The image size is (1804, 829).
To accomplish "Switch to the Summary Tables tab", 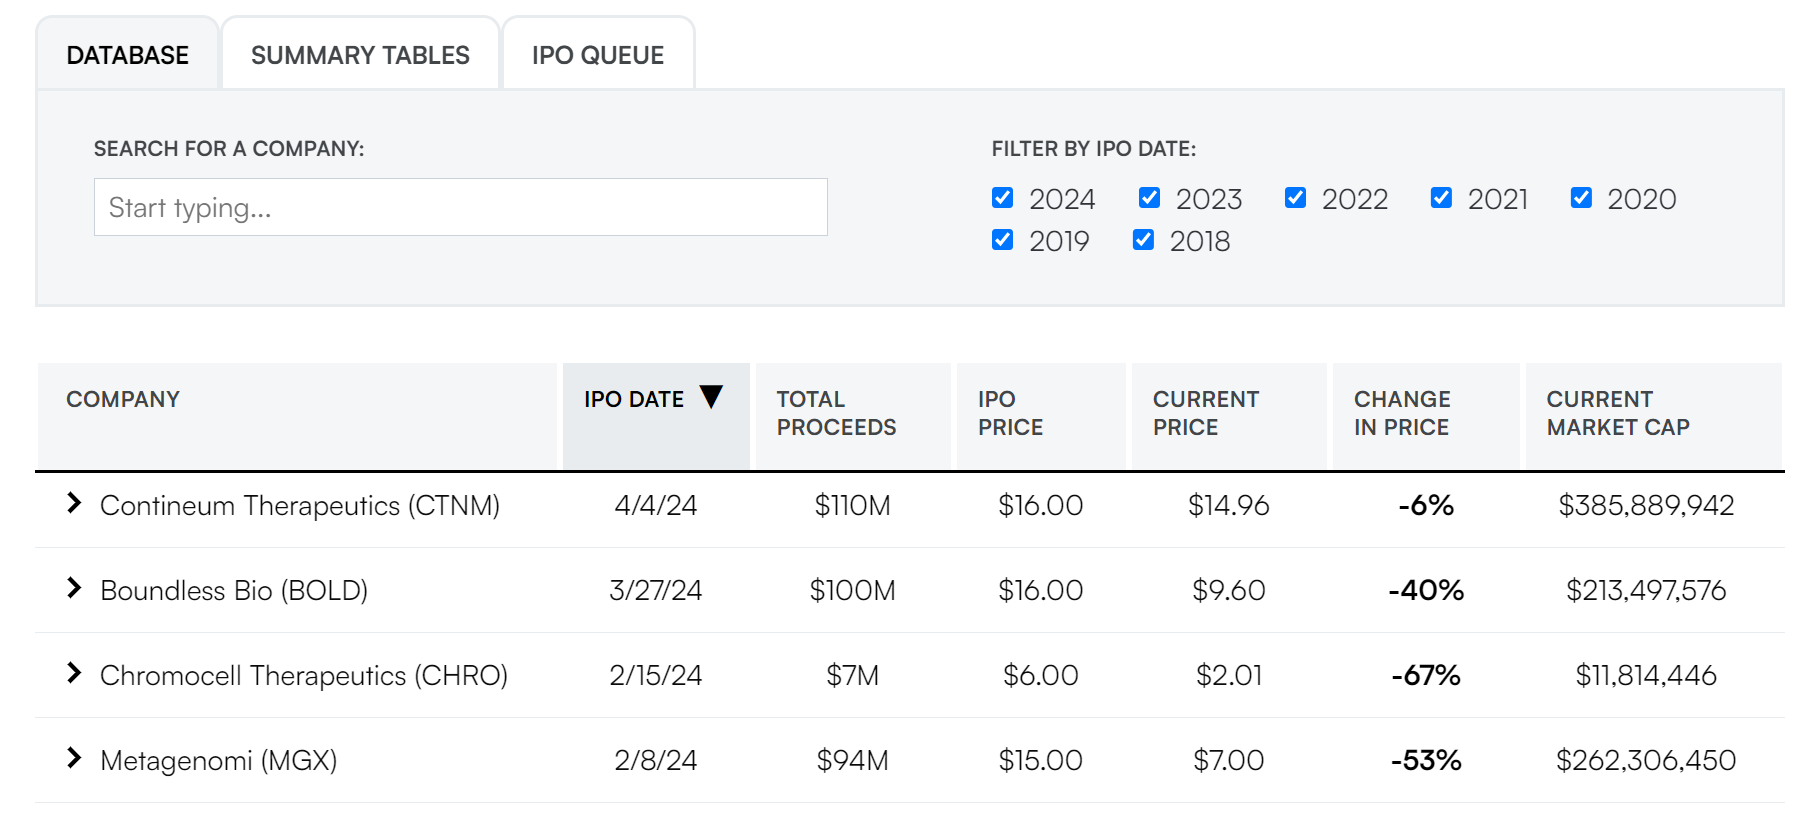I will point(360,55).
